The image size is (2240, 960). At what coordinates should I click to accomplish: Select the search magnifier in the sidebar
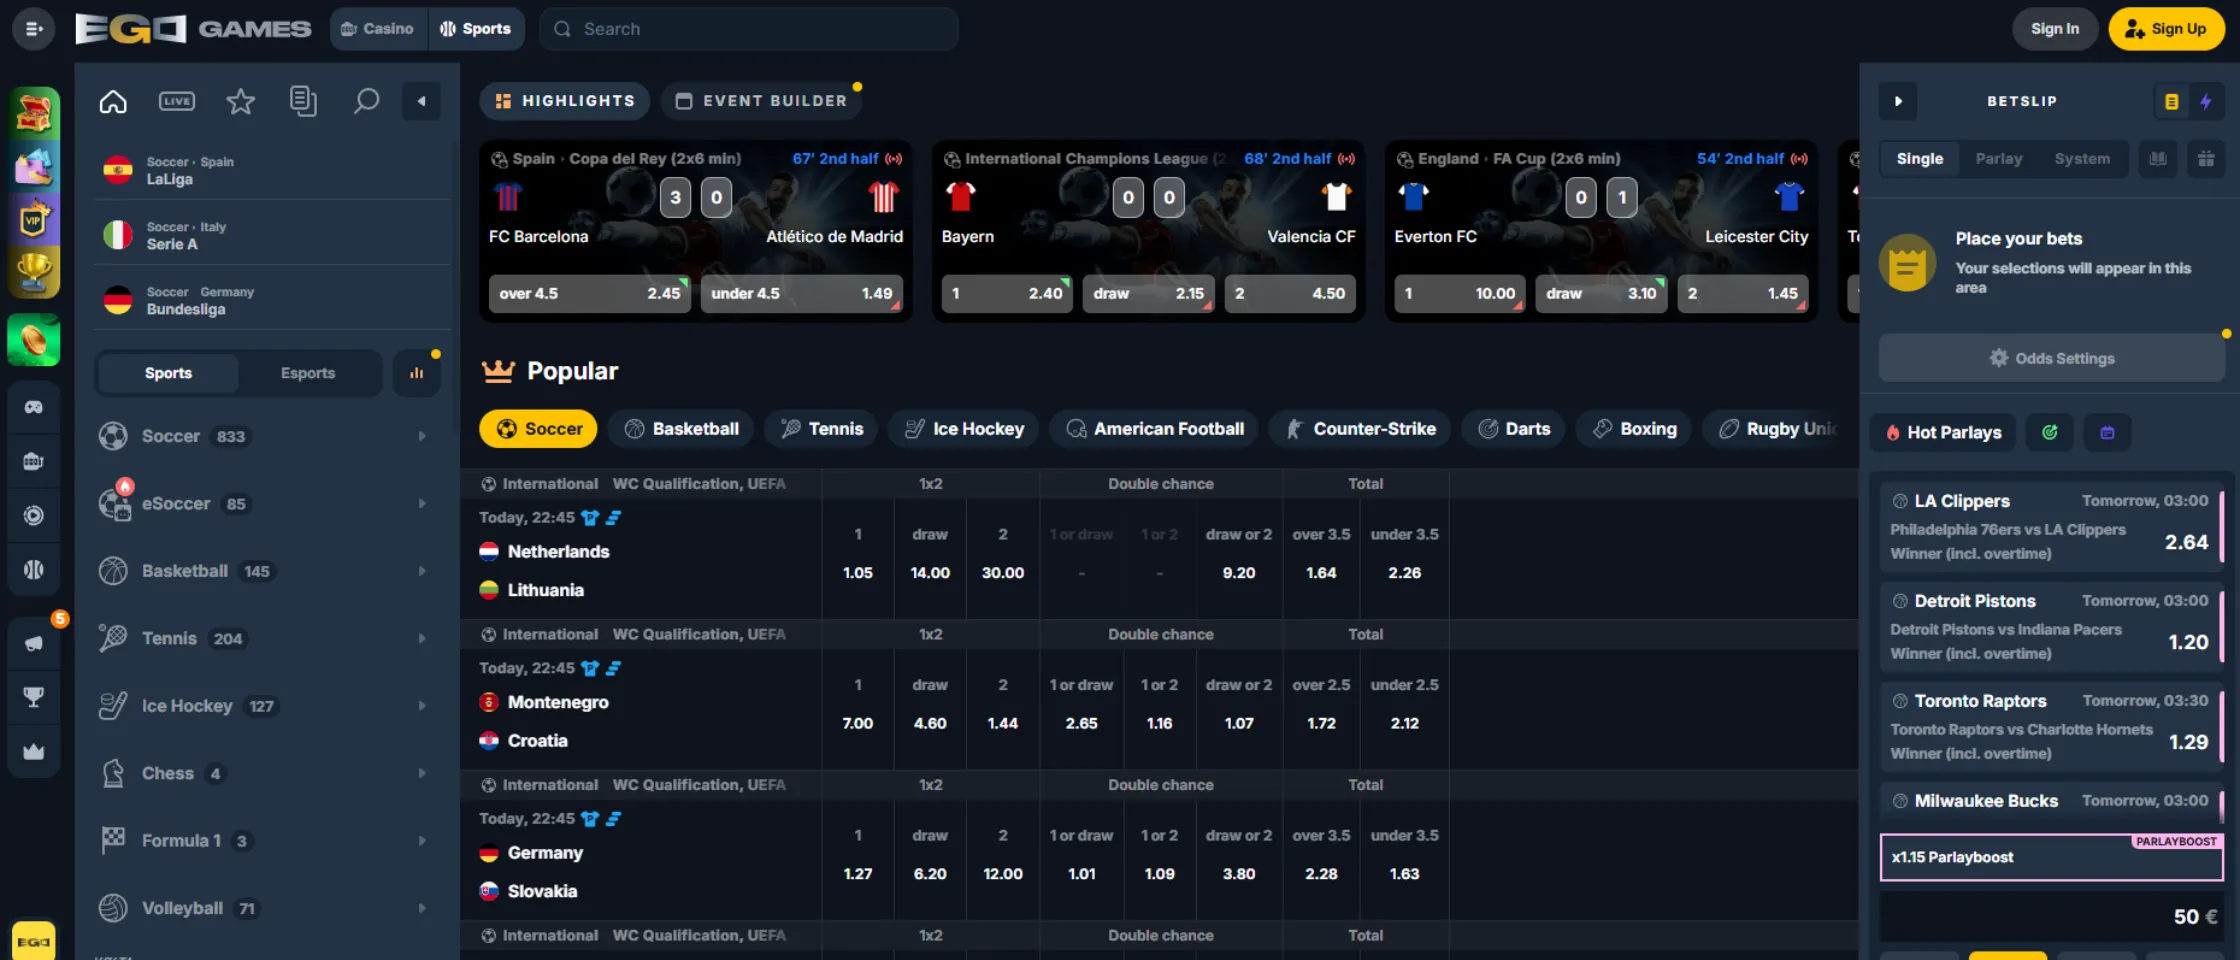tap(366, 100)
